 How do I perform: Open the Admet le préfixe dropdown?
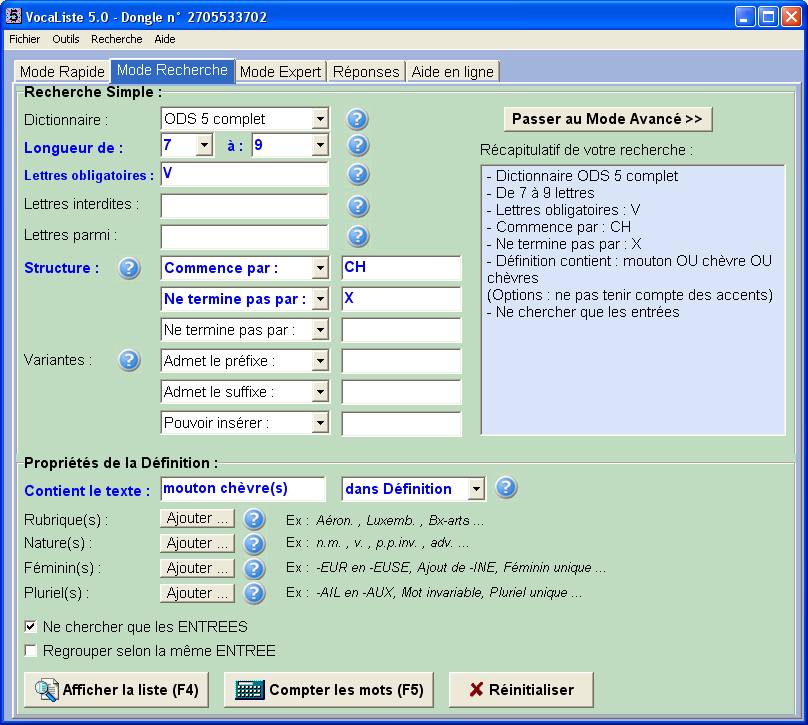coord(320,361)
